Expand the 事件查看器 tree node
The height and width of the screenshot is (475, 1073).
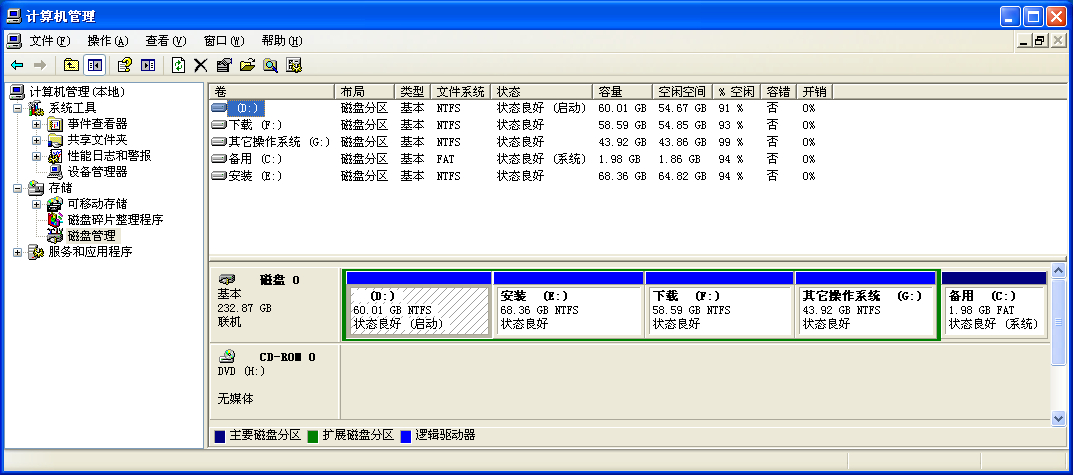[x=36, y=124]
